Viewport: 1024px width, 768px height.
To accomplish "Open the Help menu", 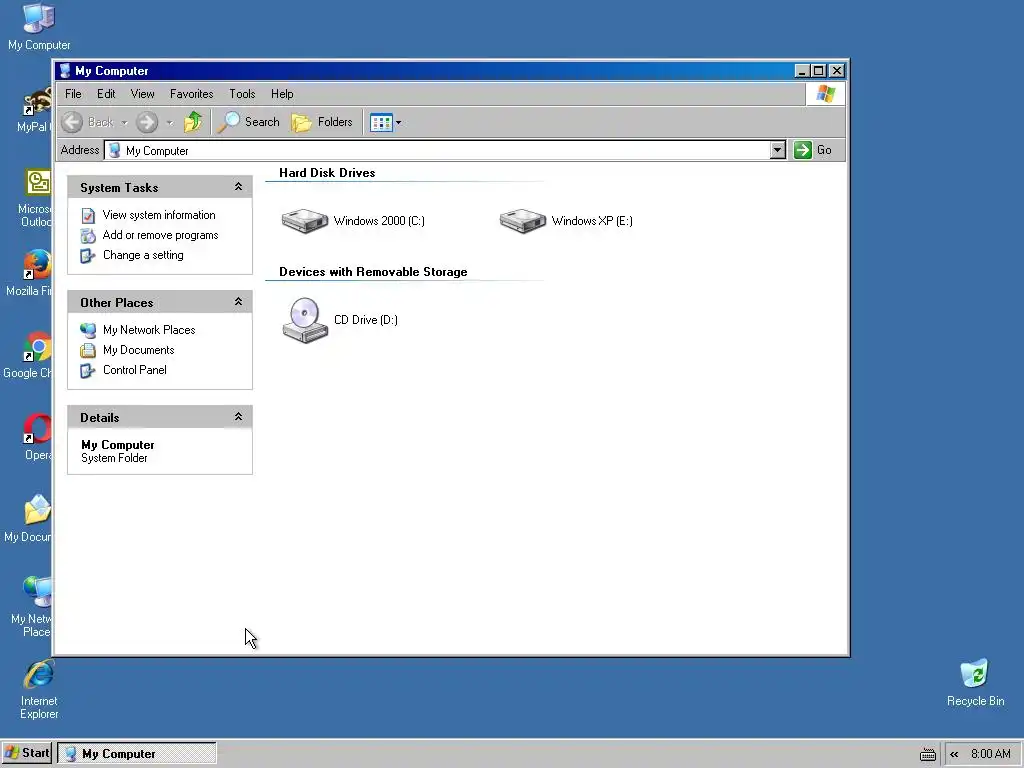I will (x=282, y=94).
